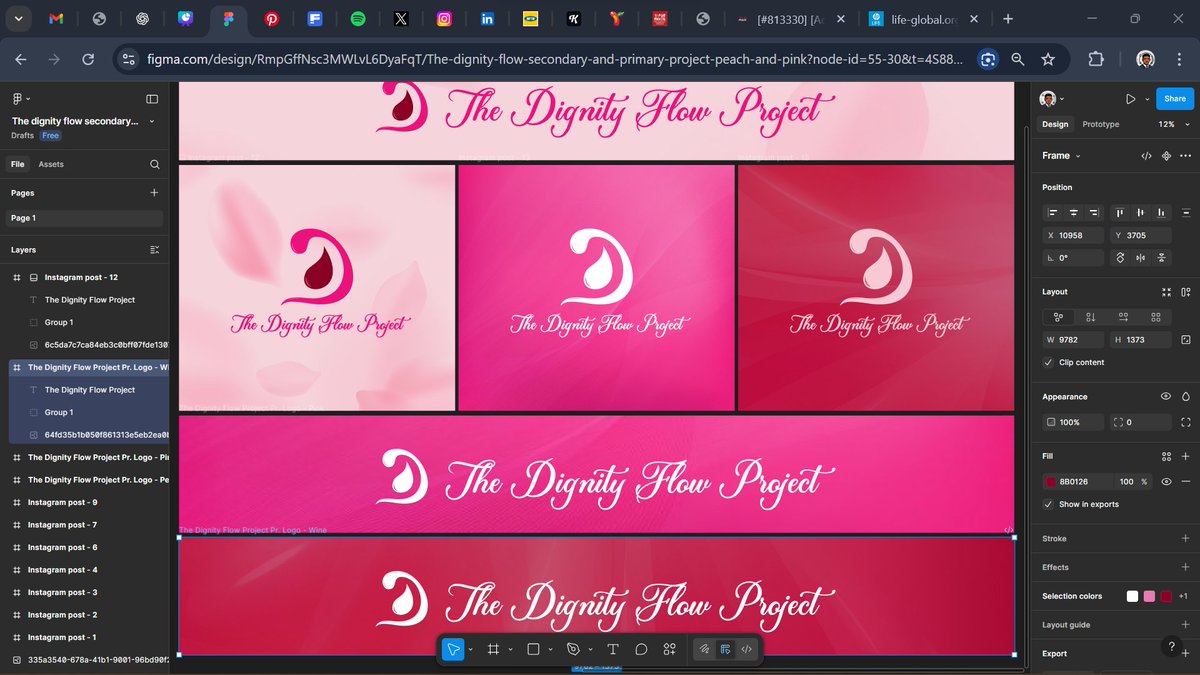
Task: Add a new page with plus icon
Action: [154, 193]
